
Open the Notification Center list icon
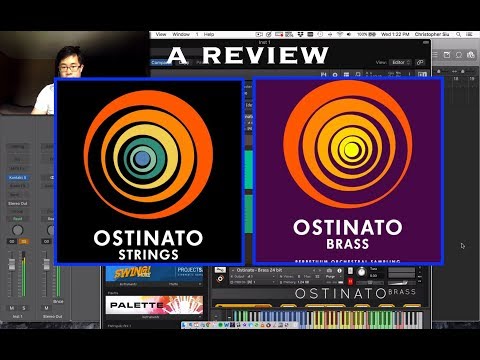click(x=470, y=34)
